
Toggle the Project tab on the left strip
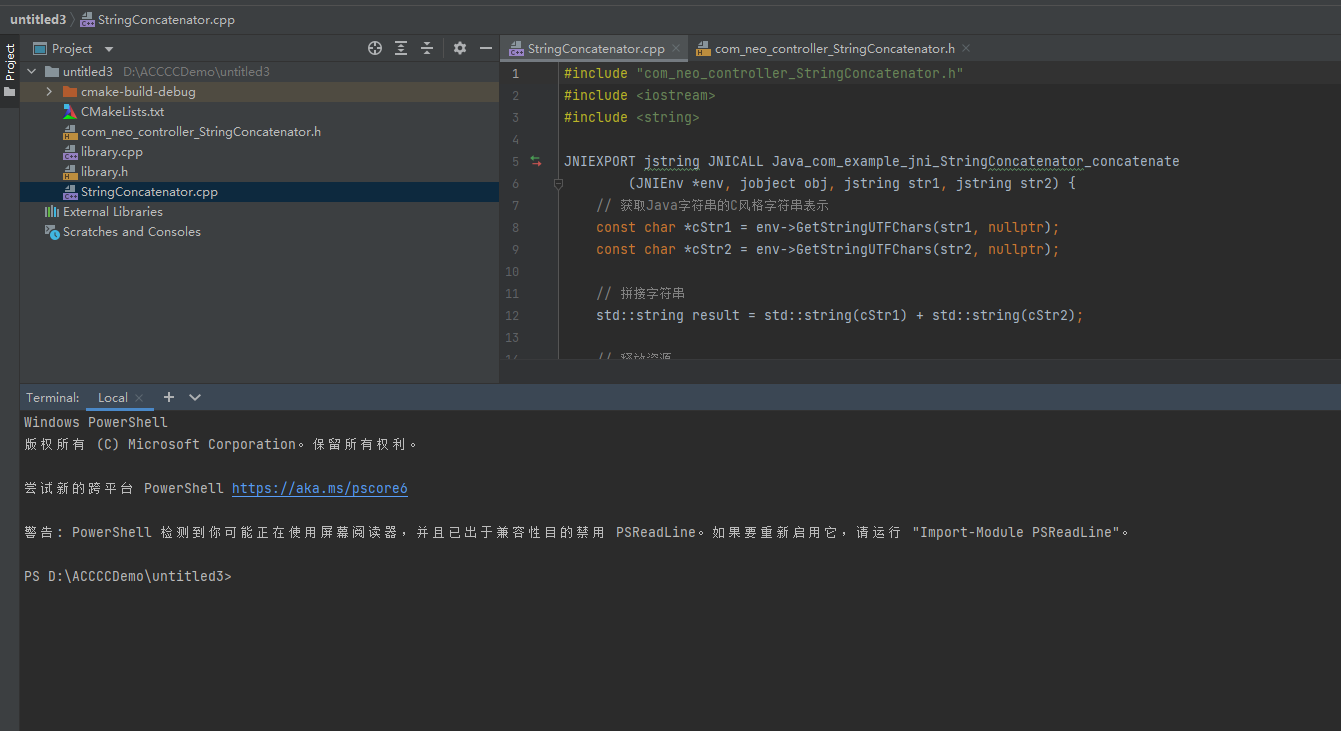click(x=9, y=70)
